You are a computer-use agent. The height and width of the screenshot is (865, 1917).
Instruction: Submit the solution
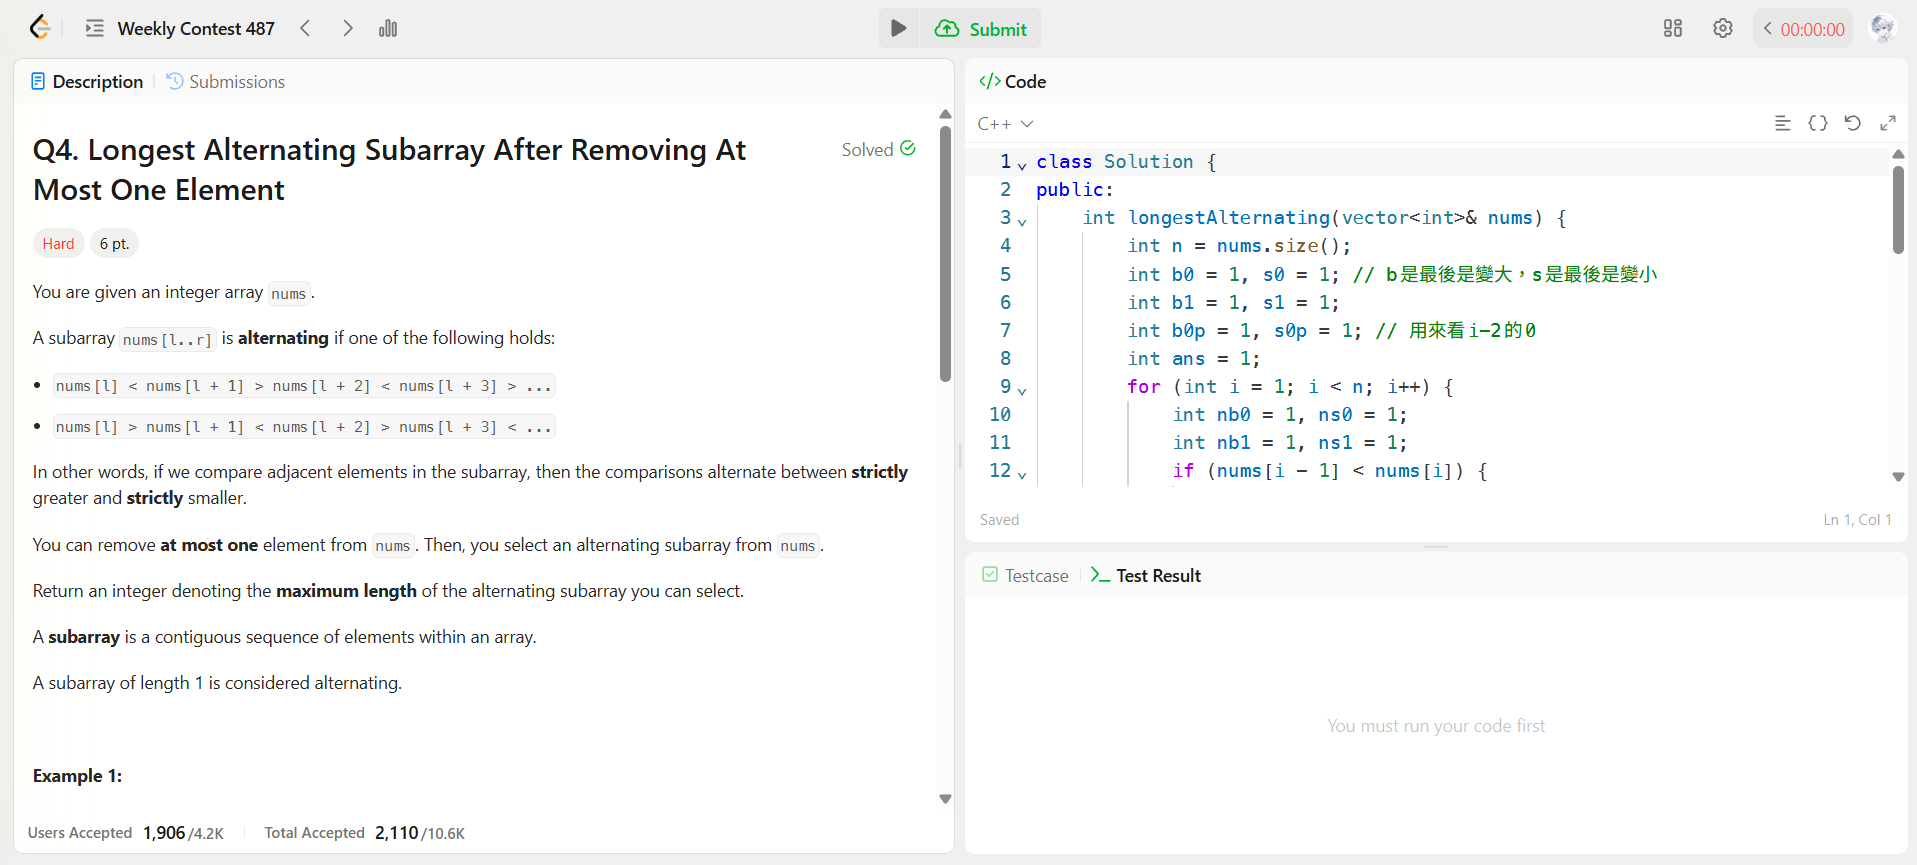click(981, 29)
